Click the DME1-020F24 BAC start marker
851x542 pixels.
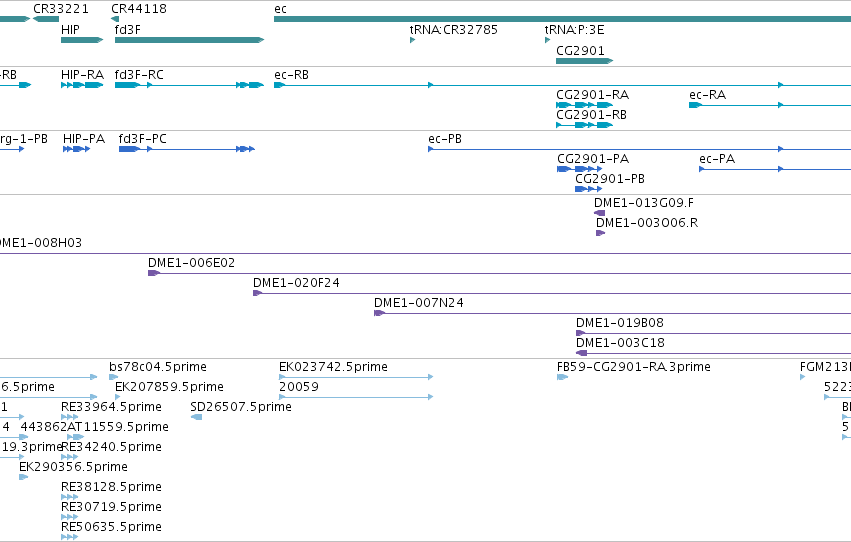(x=258, y=293)
